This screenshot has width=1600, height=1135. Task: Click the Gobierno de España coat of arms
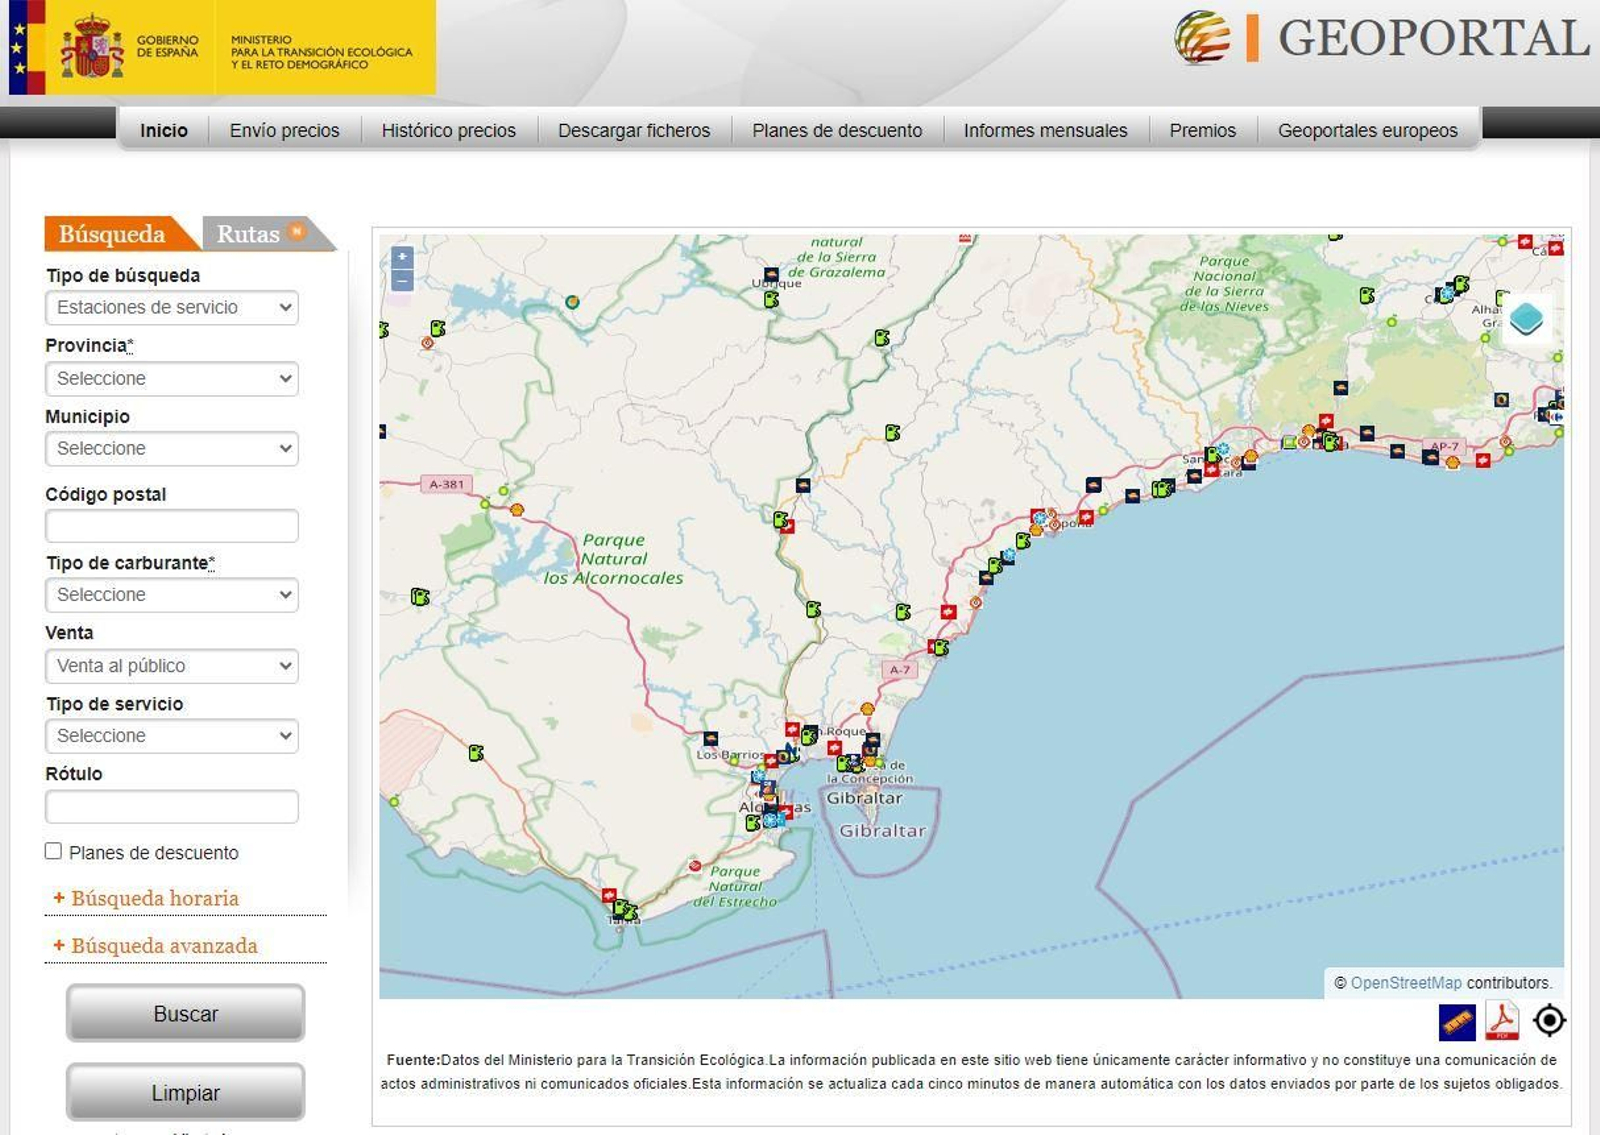click(x=91, y=46)
